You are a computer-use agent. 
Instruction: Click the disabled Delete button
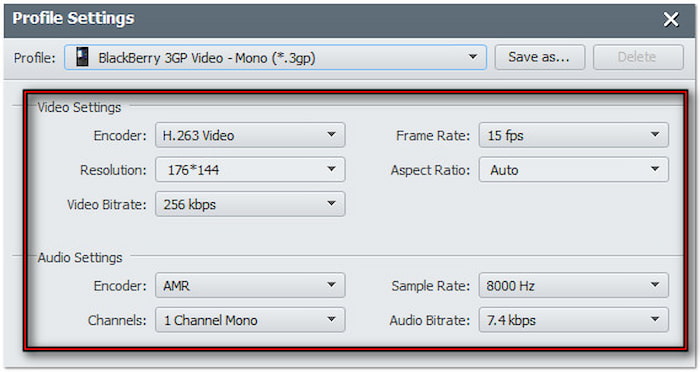click(638, 57)
